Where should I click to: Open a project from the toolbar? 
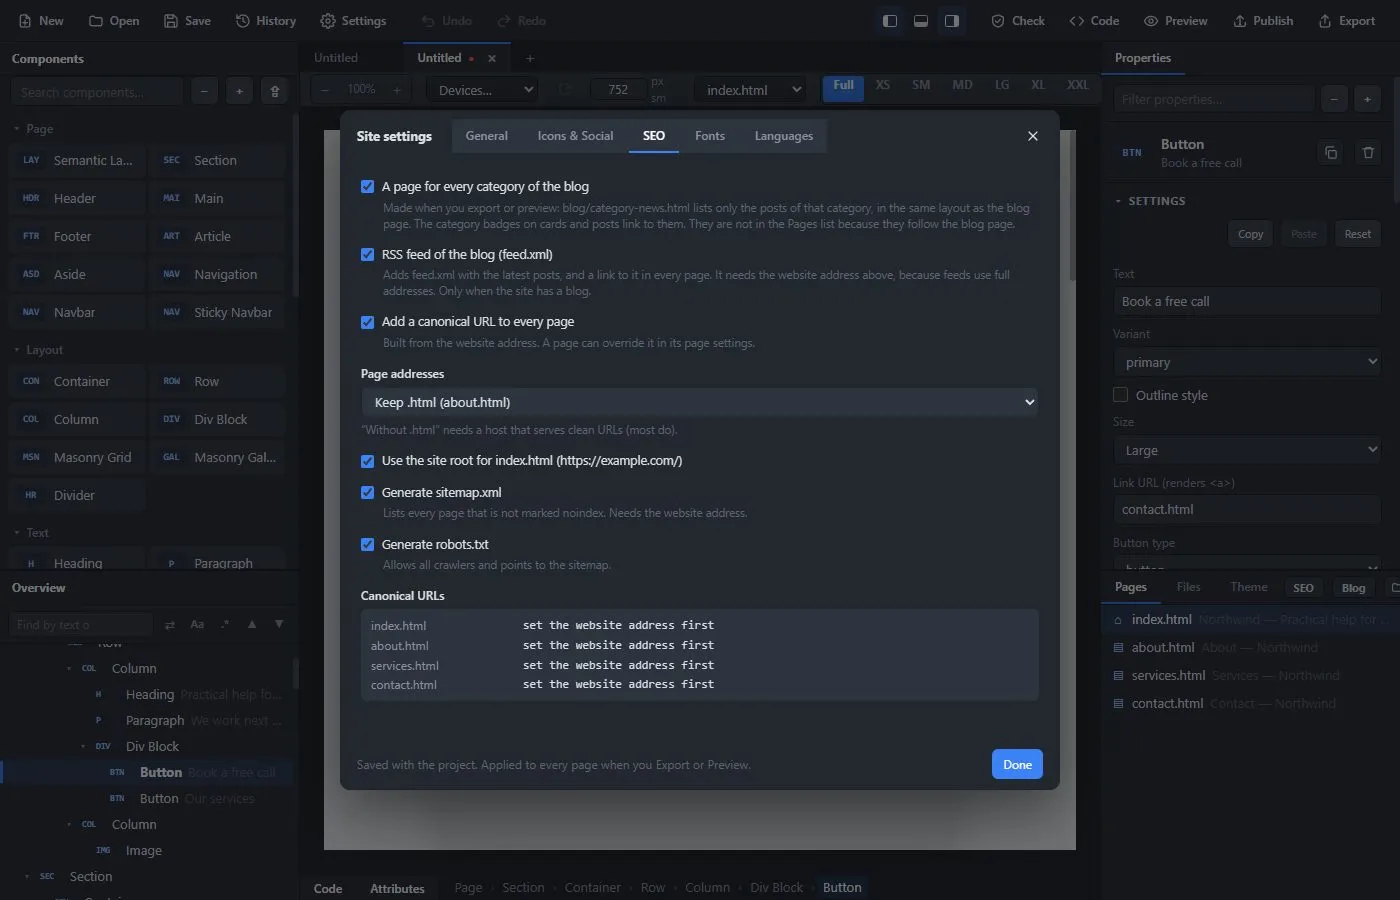point(114,21)
